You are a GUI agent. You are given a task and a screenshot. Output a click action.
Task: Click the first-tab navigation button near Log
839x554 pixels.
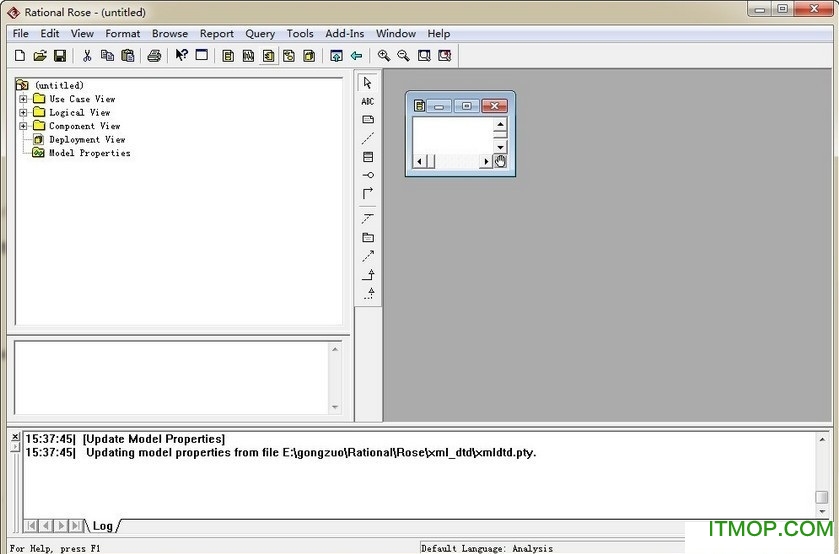point(32,526)
